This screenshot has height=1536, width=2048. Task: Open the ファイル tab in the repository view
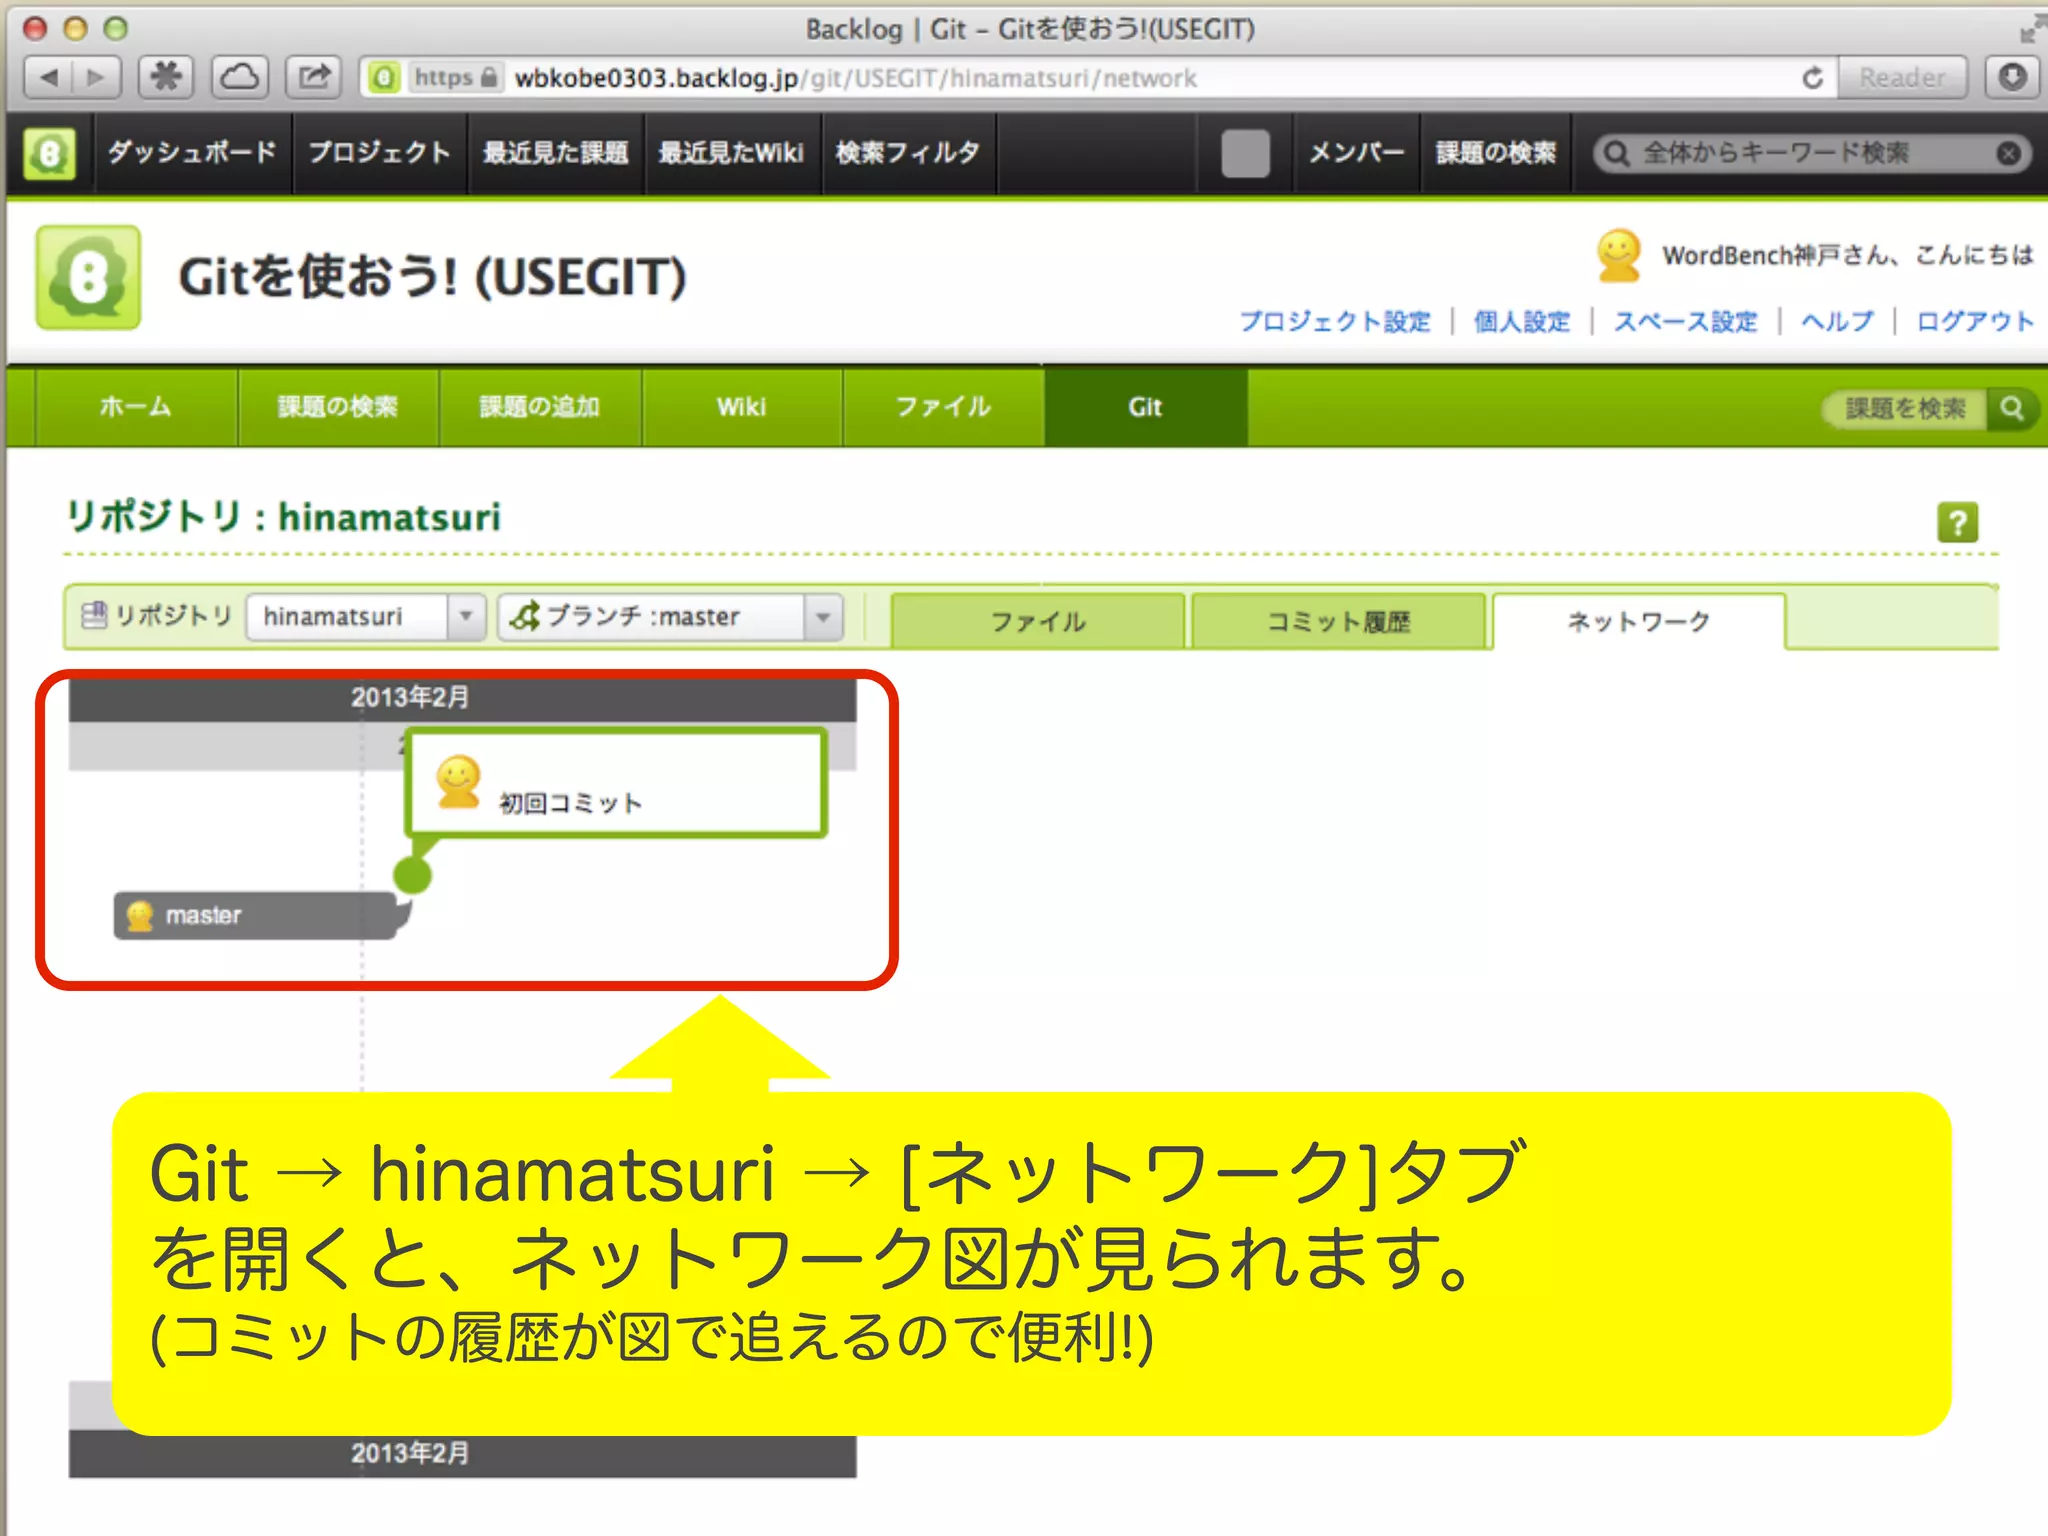click(1037, 621)
